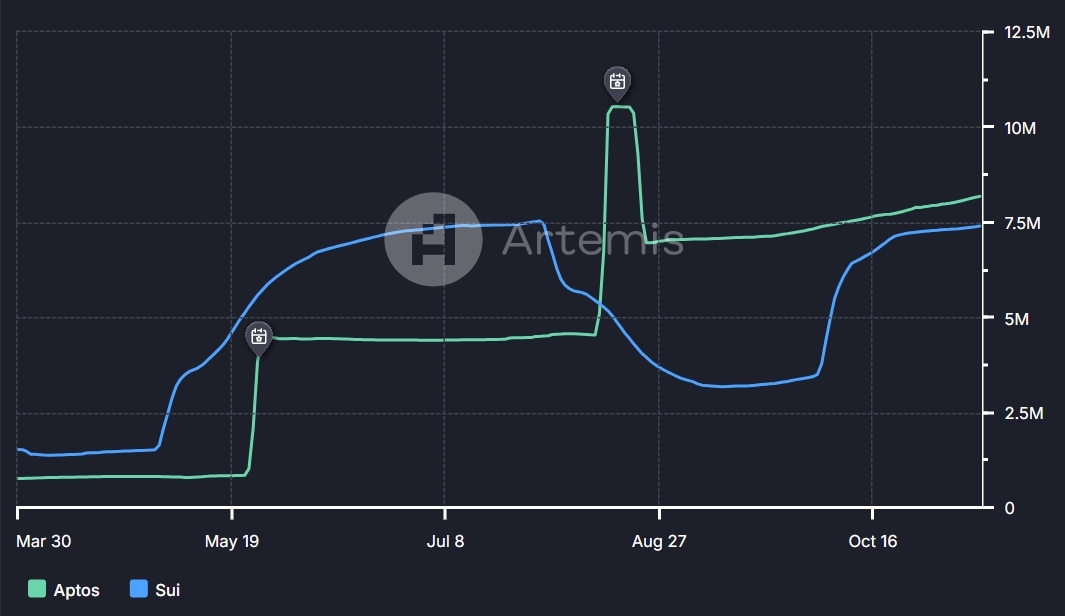Viewport: 1065px width, 616px height.
Task: Hide the Aptos series via legend label
Action: (77, 590)
